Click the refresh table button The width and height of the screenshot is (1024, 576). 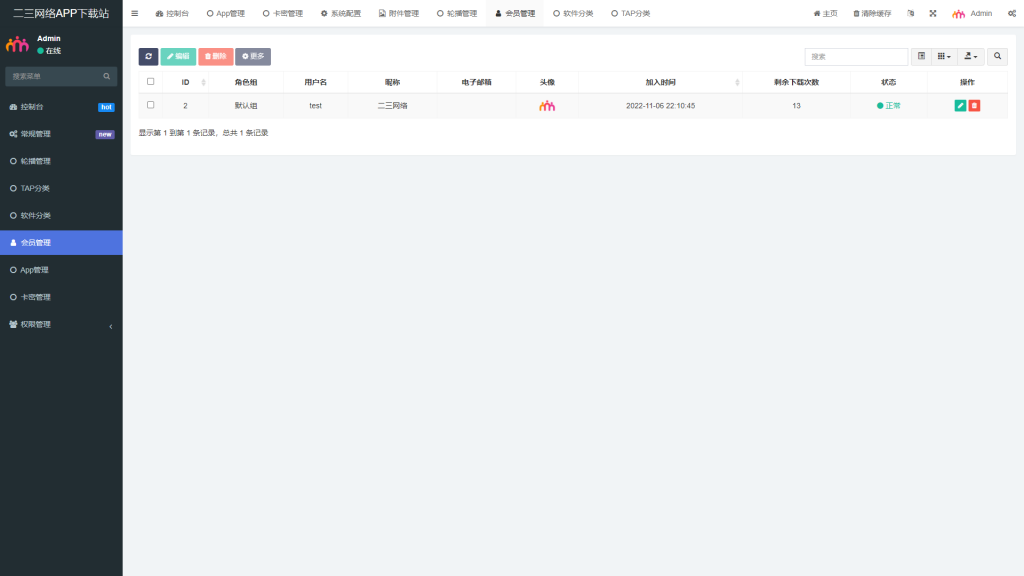click(148, 57)
